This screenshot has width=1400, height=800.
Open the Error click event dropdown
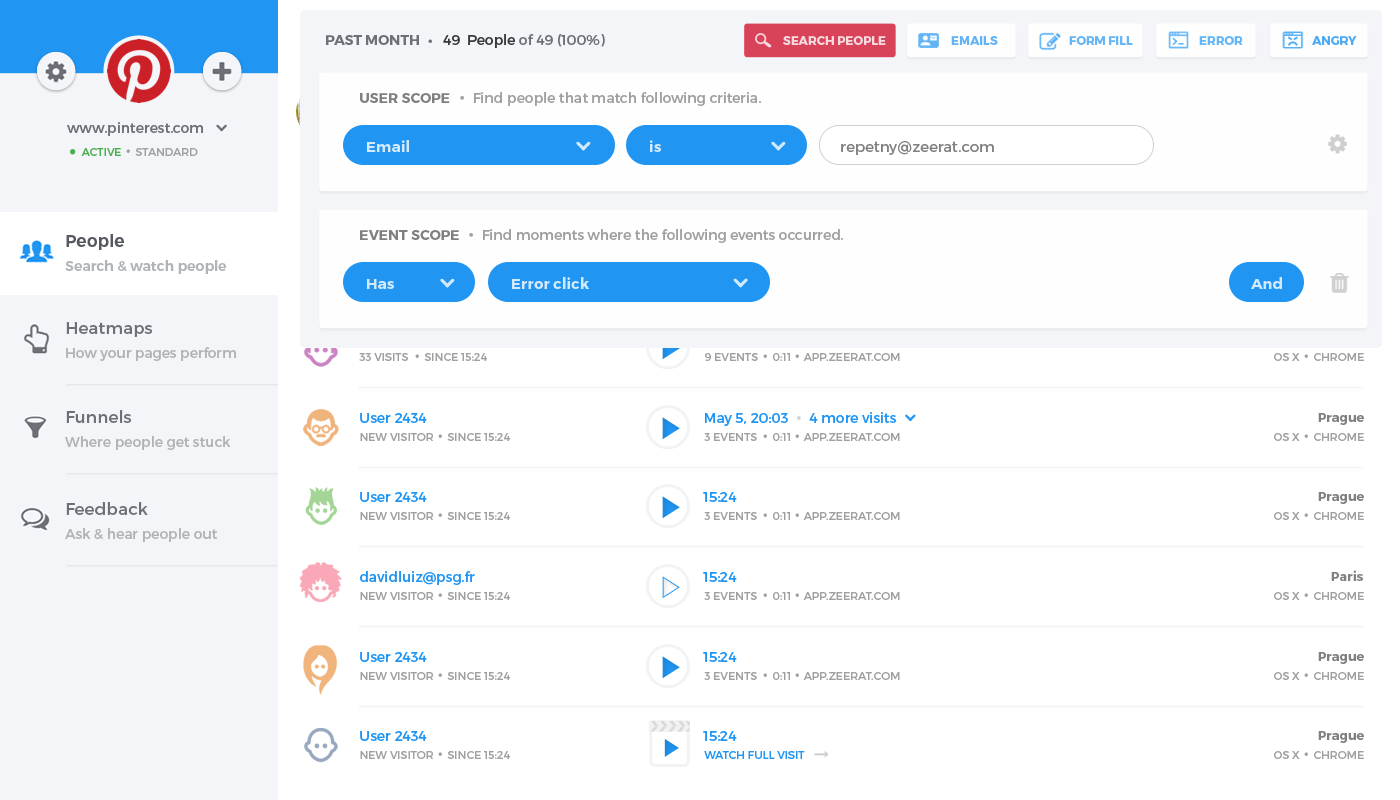[628, 283]
